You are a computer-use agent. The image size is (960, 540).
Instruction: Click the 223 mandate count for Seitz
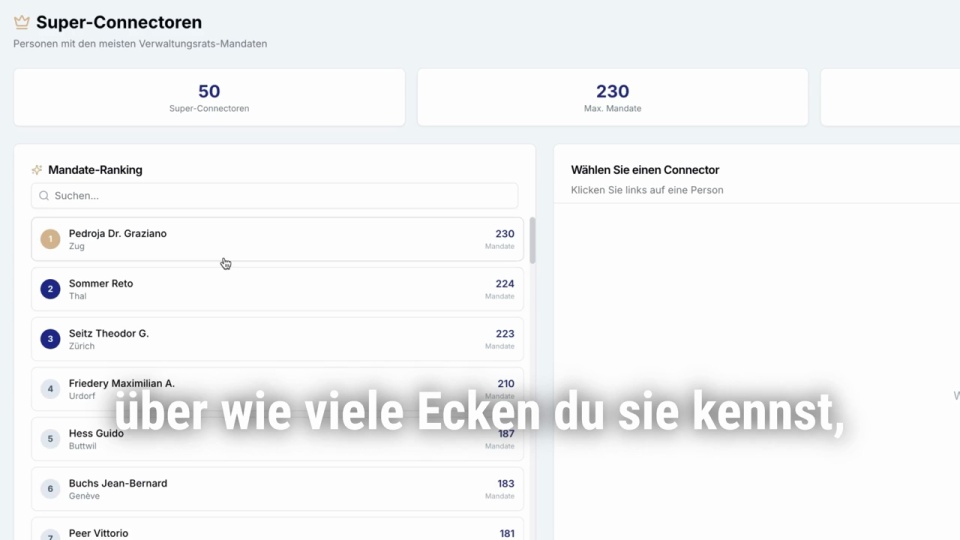point(504,334)
